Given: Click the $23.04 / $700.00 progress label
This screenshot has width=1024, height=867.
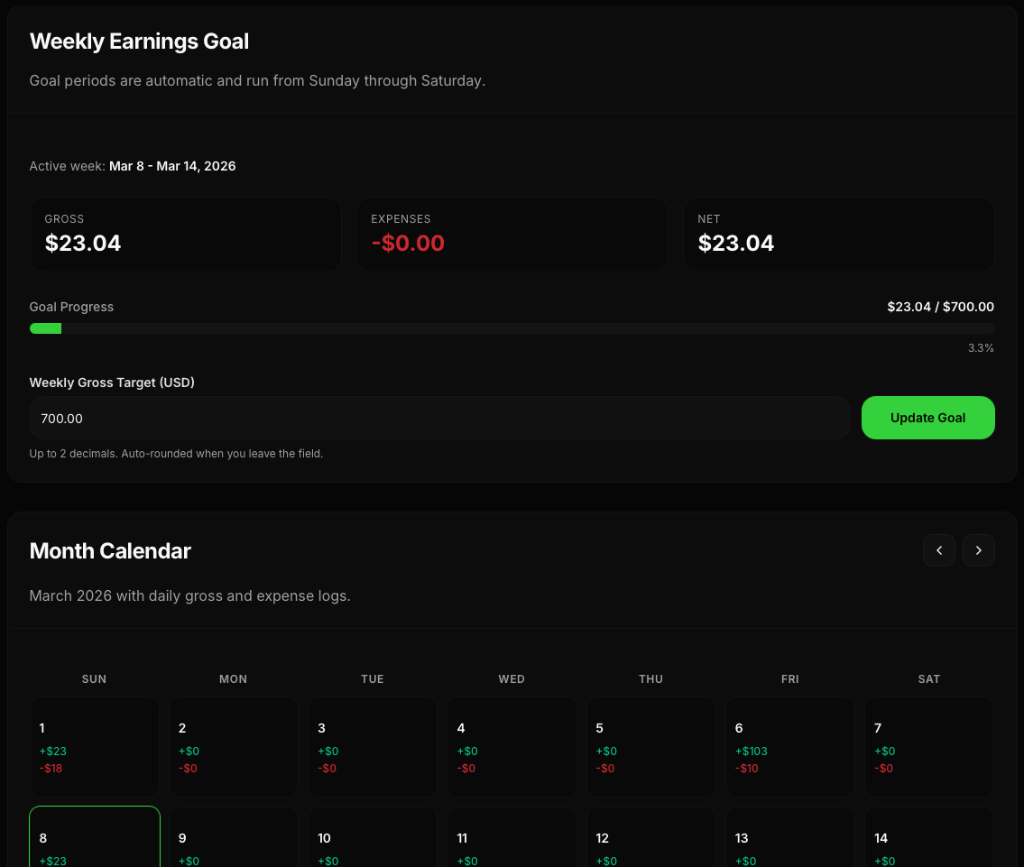Looking at the screenshot, I should pos(940,307).
